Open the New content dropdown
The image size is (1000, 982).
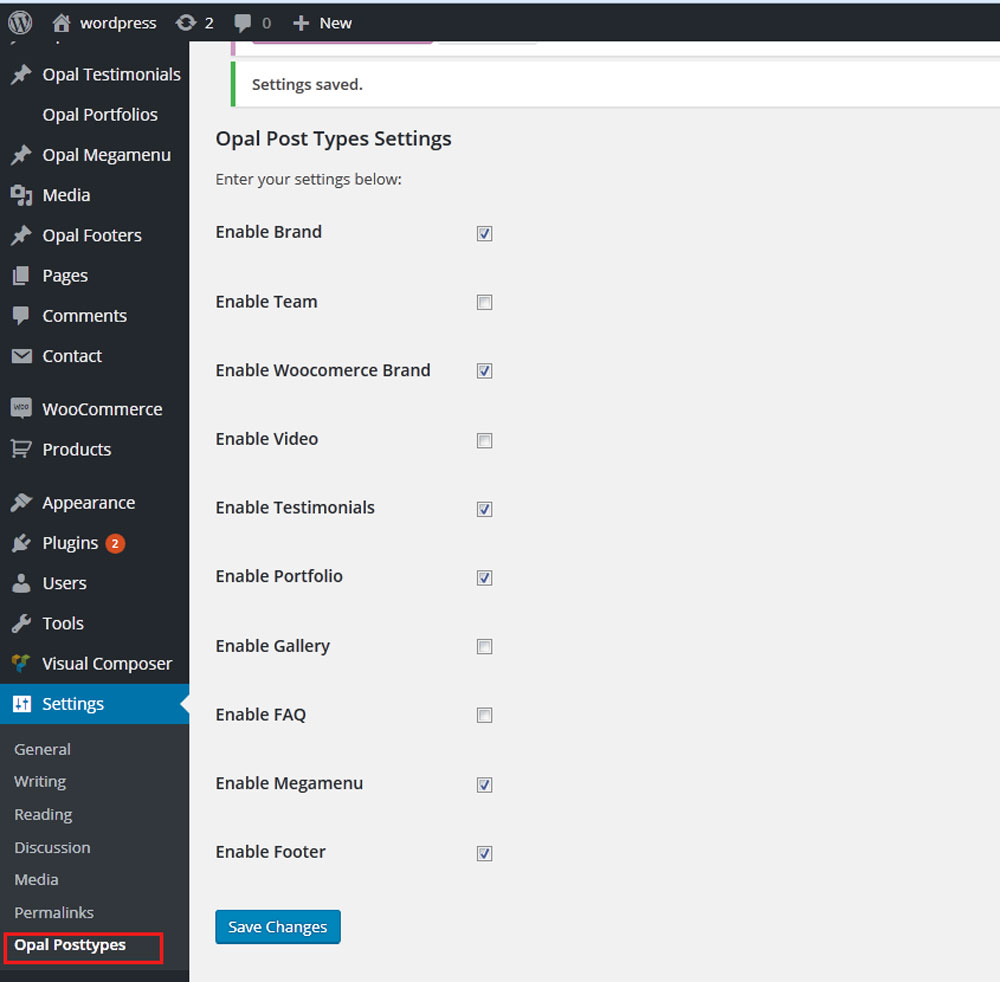(x=322, y=23)
